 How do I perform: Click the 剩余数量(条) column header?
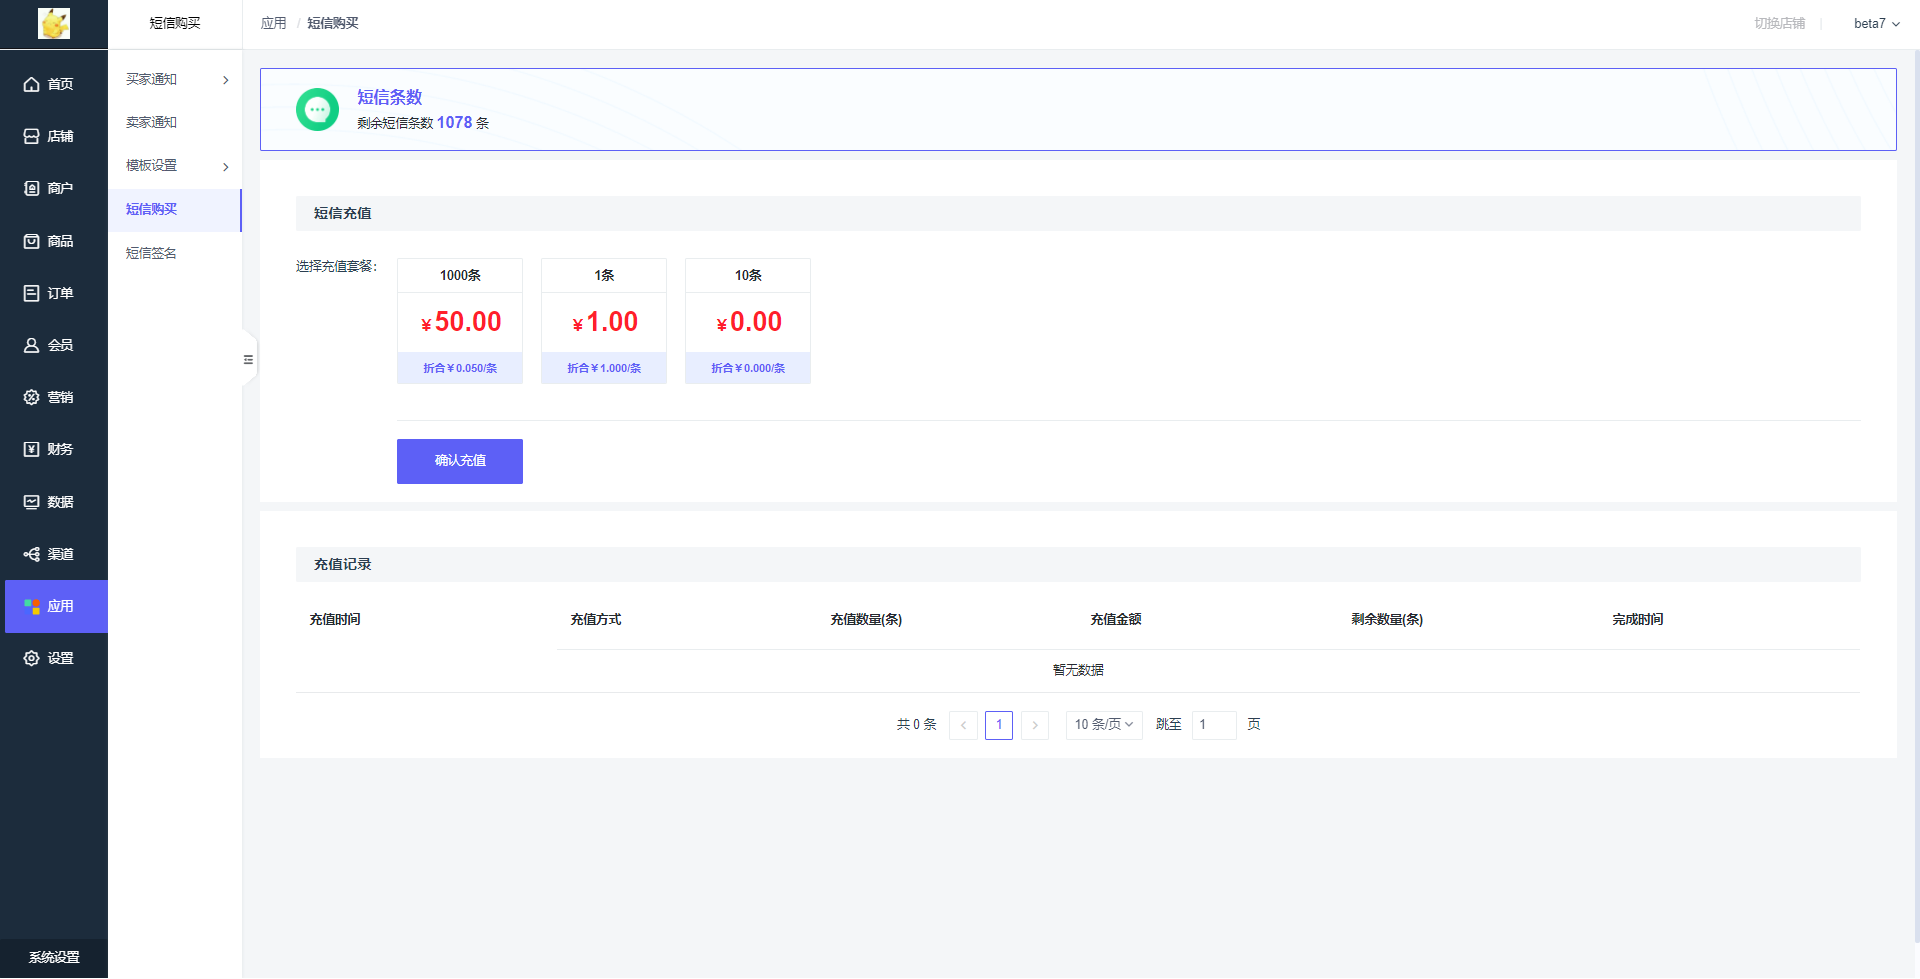(1387, 620)
